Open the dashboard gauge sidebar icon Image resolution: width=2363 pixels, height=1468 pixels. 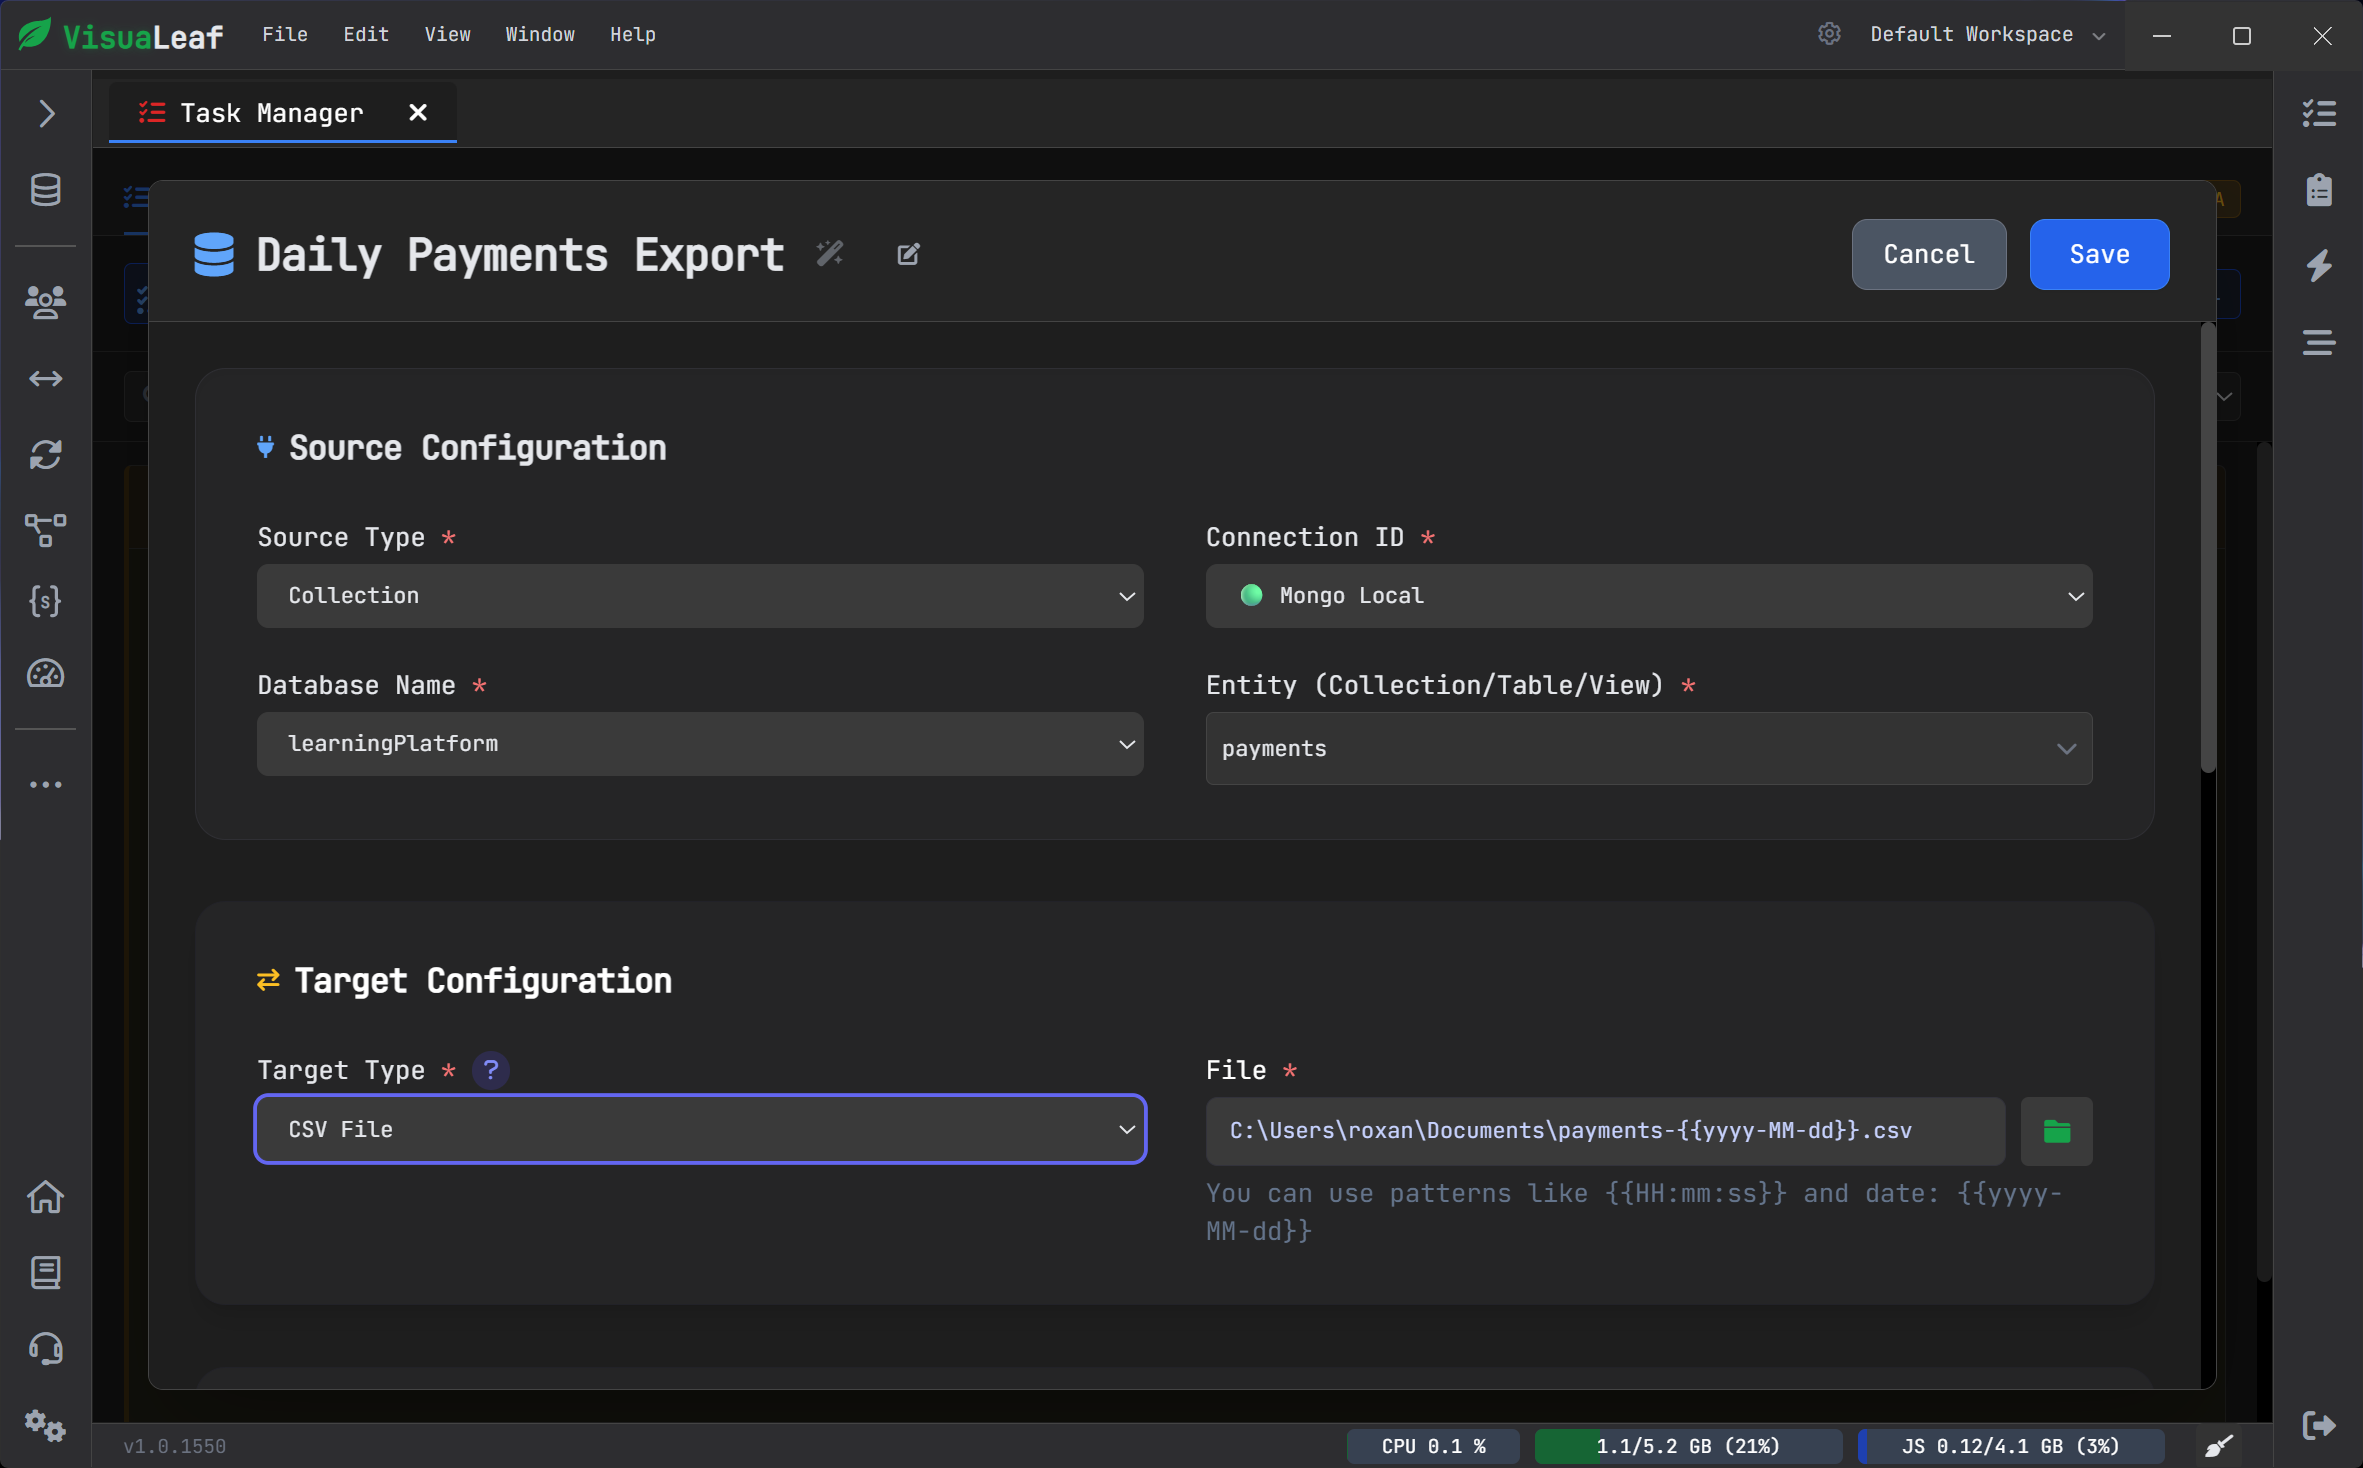click(x=46, y=674)
